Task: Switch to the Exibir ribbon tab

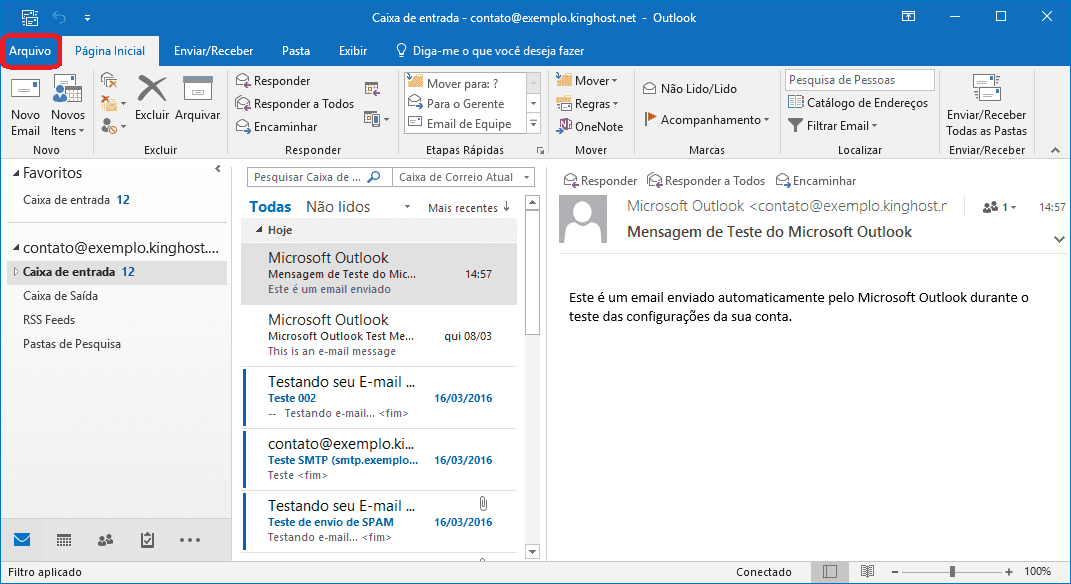Action: 352,51
